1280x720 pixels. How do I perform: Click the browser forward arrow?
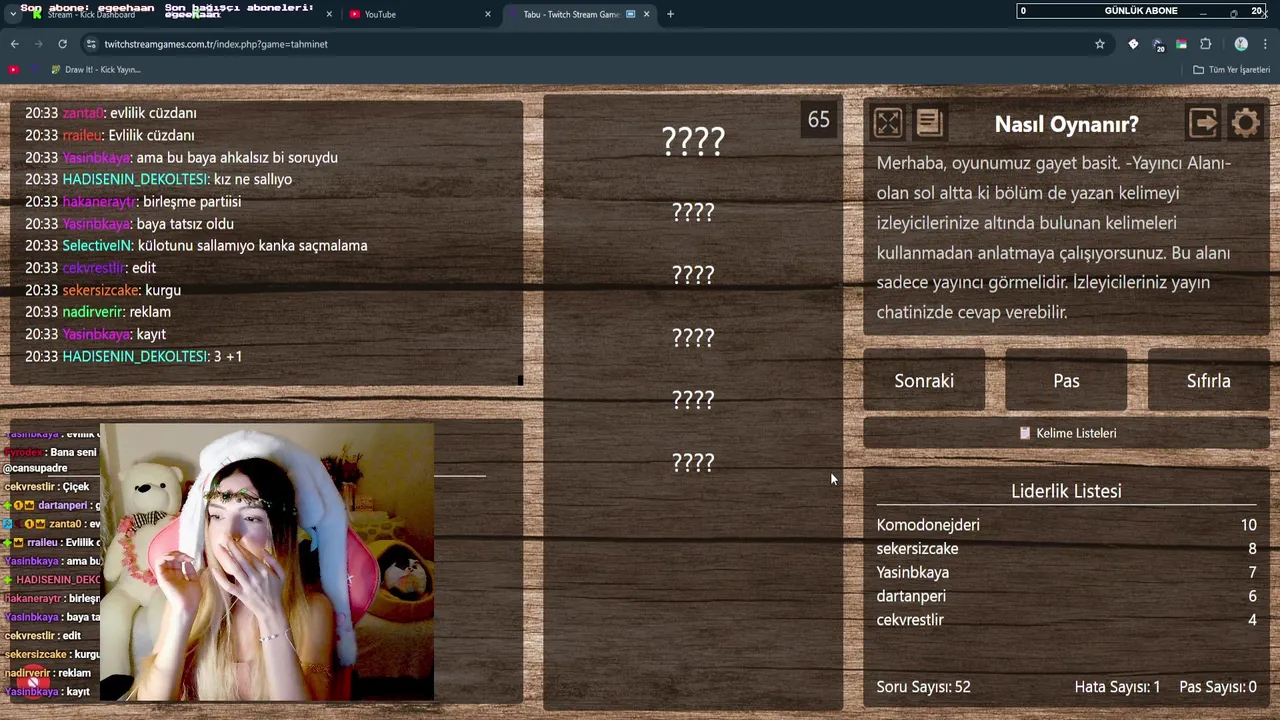[38, 44]
